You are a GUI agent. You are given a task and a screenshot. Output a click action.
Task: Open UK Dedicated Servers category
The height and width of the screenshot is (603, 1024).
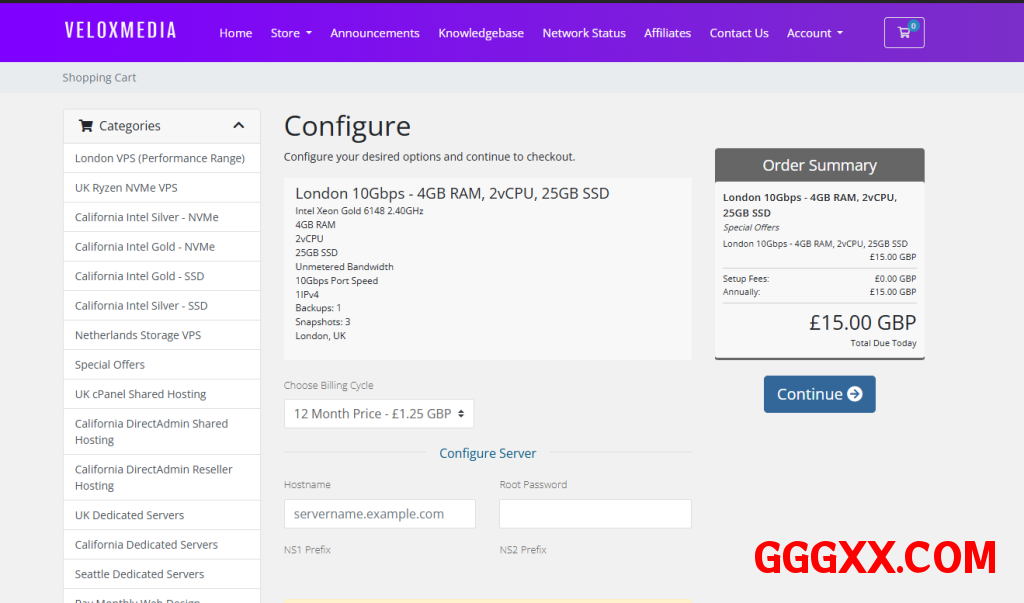click(x=130, y=515)
